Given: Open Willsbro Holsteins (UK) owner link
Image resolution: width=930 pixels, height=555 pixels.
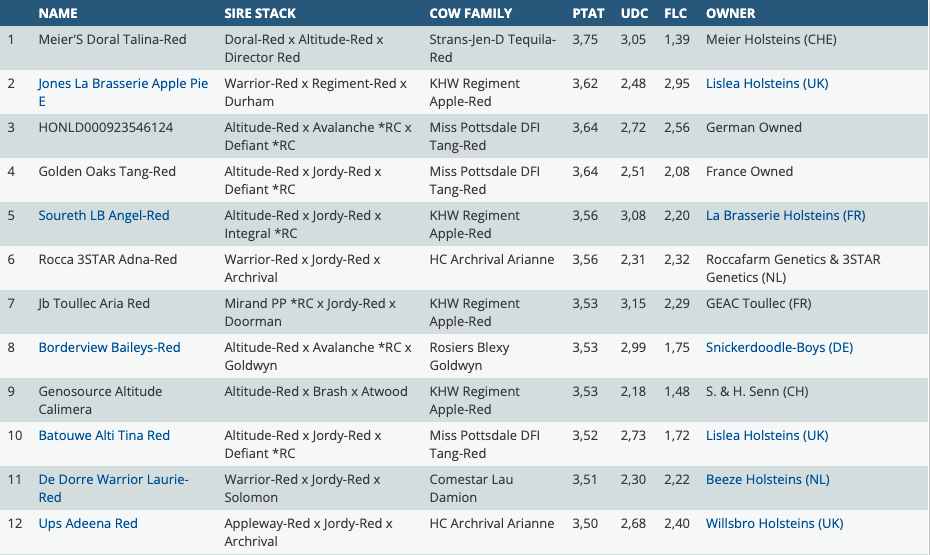Looking at the screenshot, I should click(774, 524).
